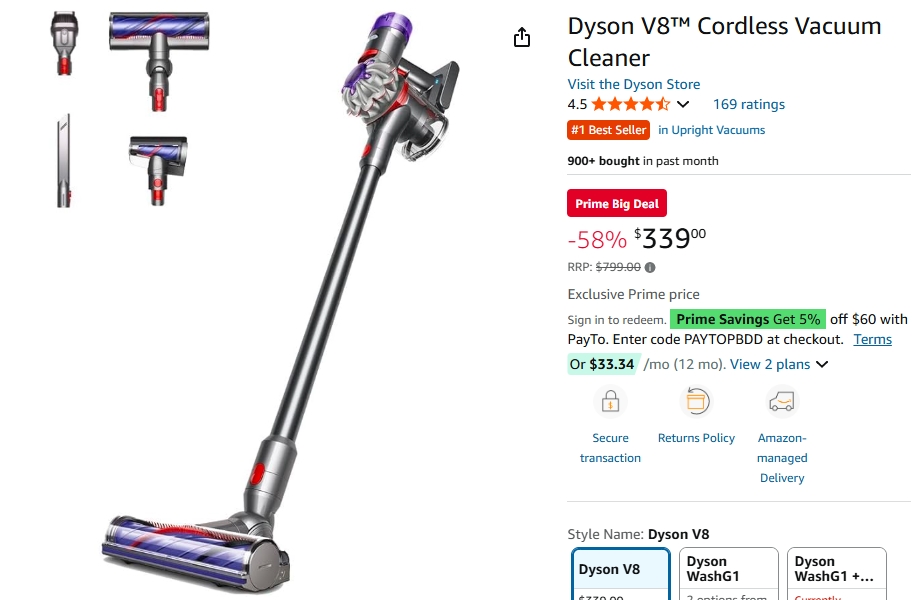Screen dimensions: 918x600
Task: Open the in Upright Vacuums category link
Action: pyautogui.click(x=711, y=130)
